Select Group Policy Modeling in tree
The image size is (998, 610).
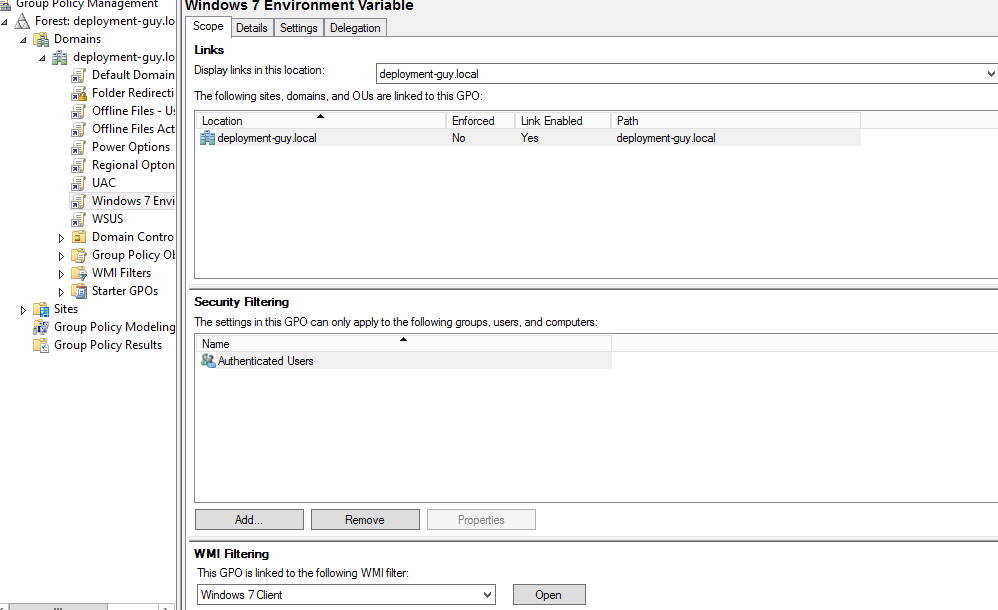[x=115, y=327]
